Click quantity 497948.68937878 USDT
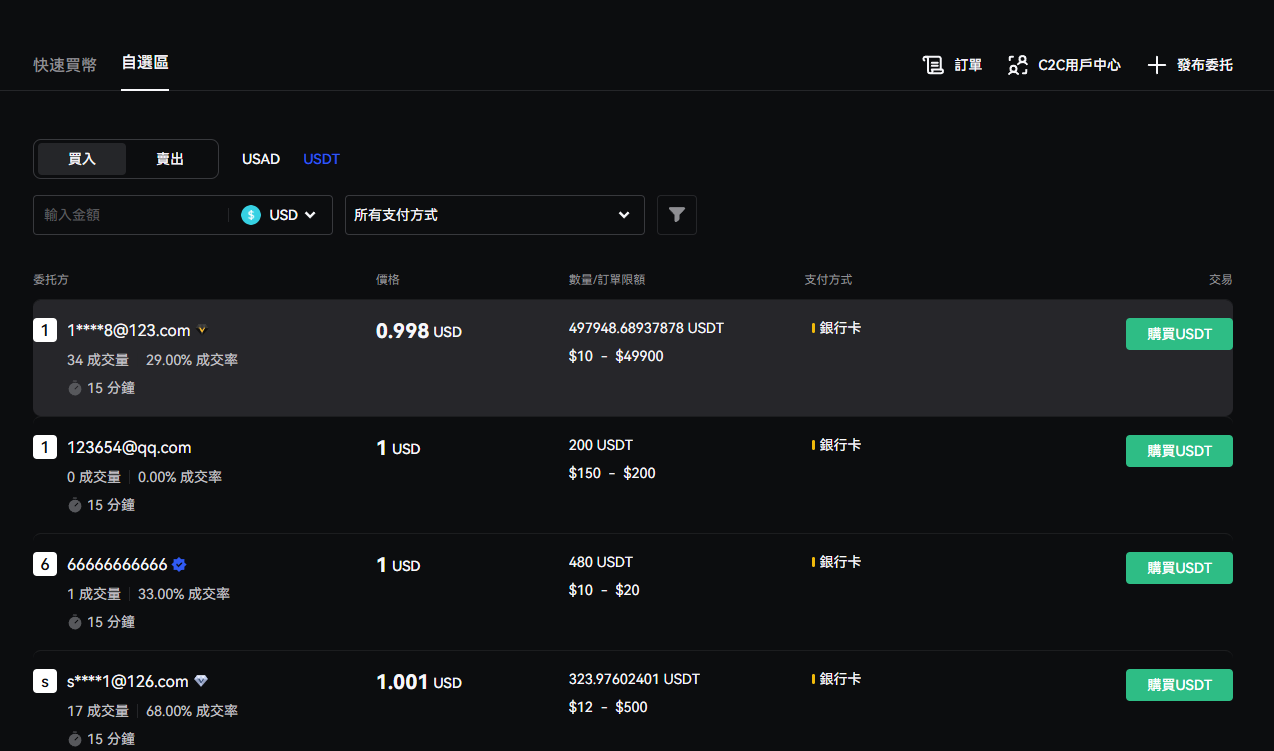Screen dimensions: 1274x751 (646, 328)
